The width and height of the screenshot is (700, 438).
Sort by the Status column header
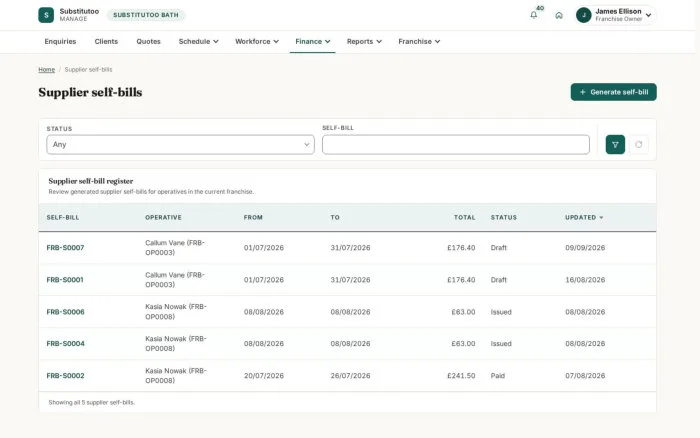pyautogui.click(x=504, y=217)
